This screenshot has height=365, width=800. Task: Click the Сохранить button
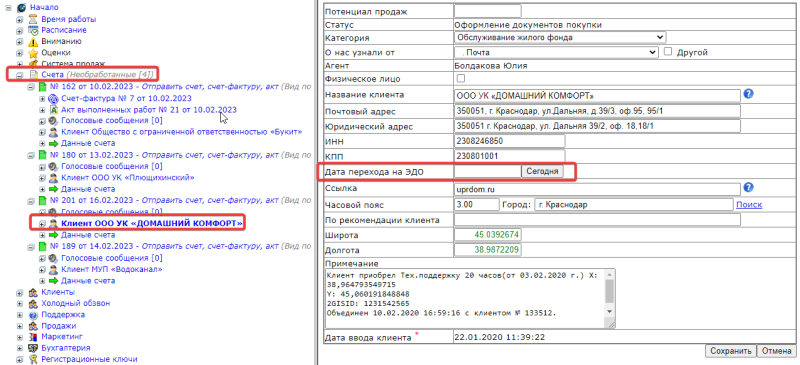730,351
